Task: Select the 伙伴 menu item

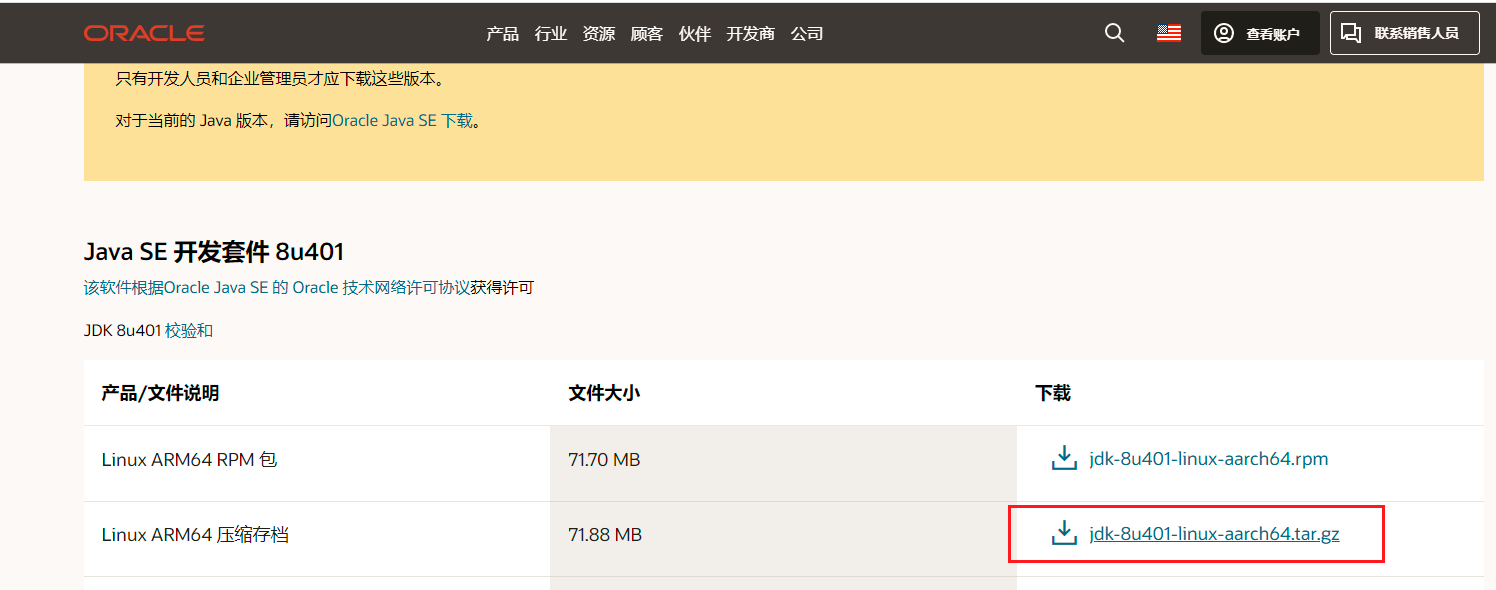Action: [695, 34]
